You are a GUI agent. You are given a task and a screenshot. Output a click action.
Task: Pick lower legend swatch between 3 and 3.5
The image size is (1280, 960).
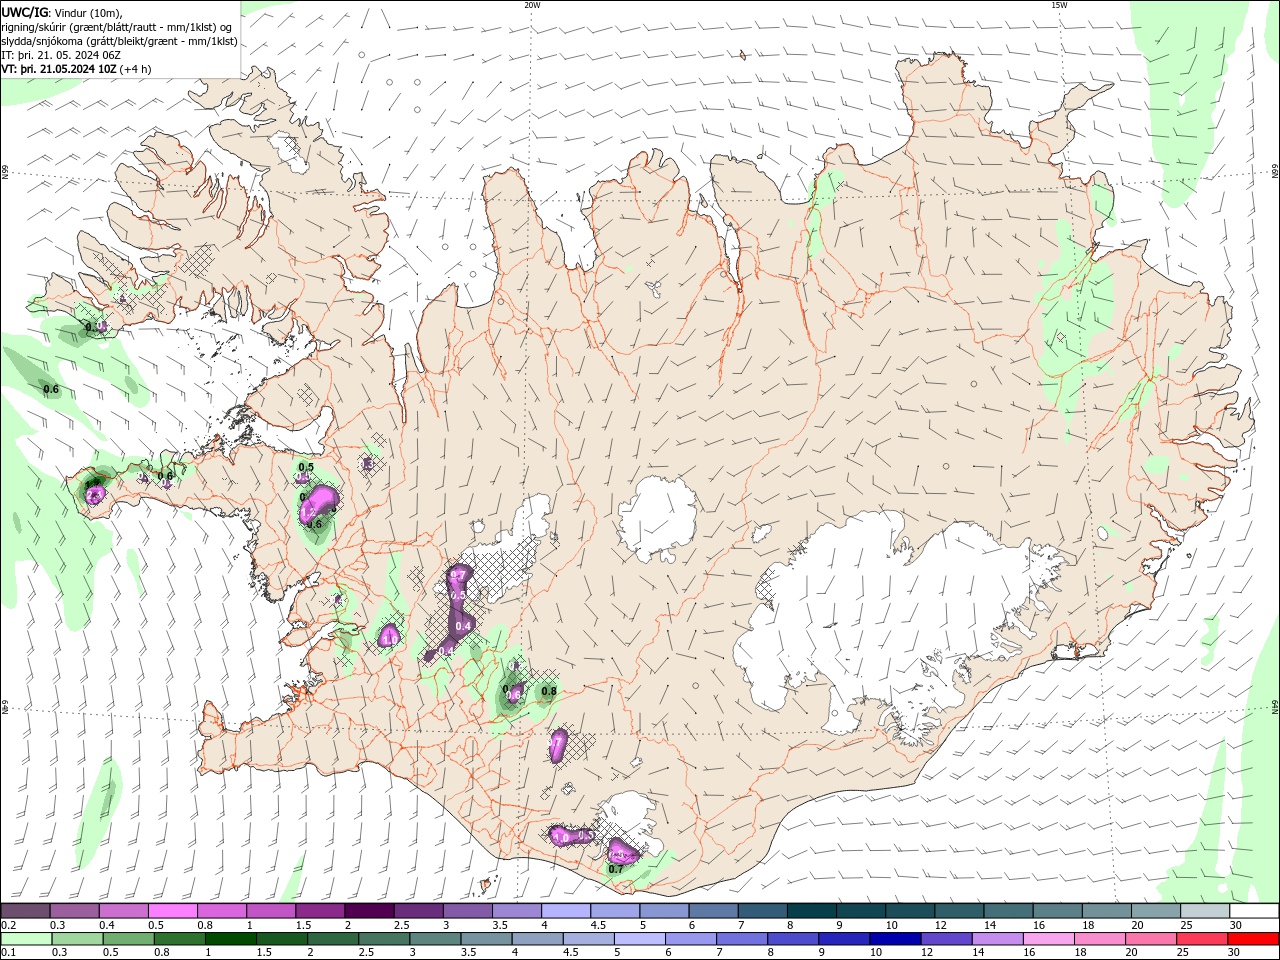coord(436,939)
